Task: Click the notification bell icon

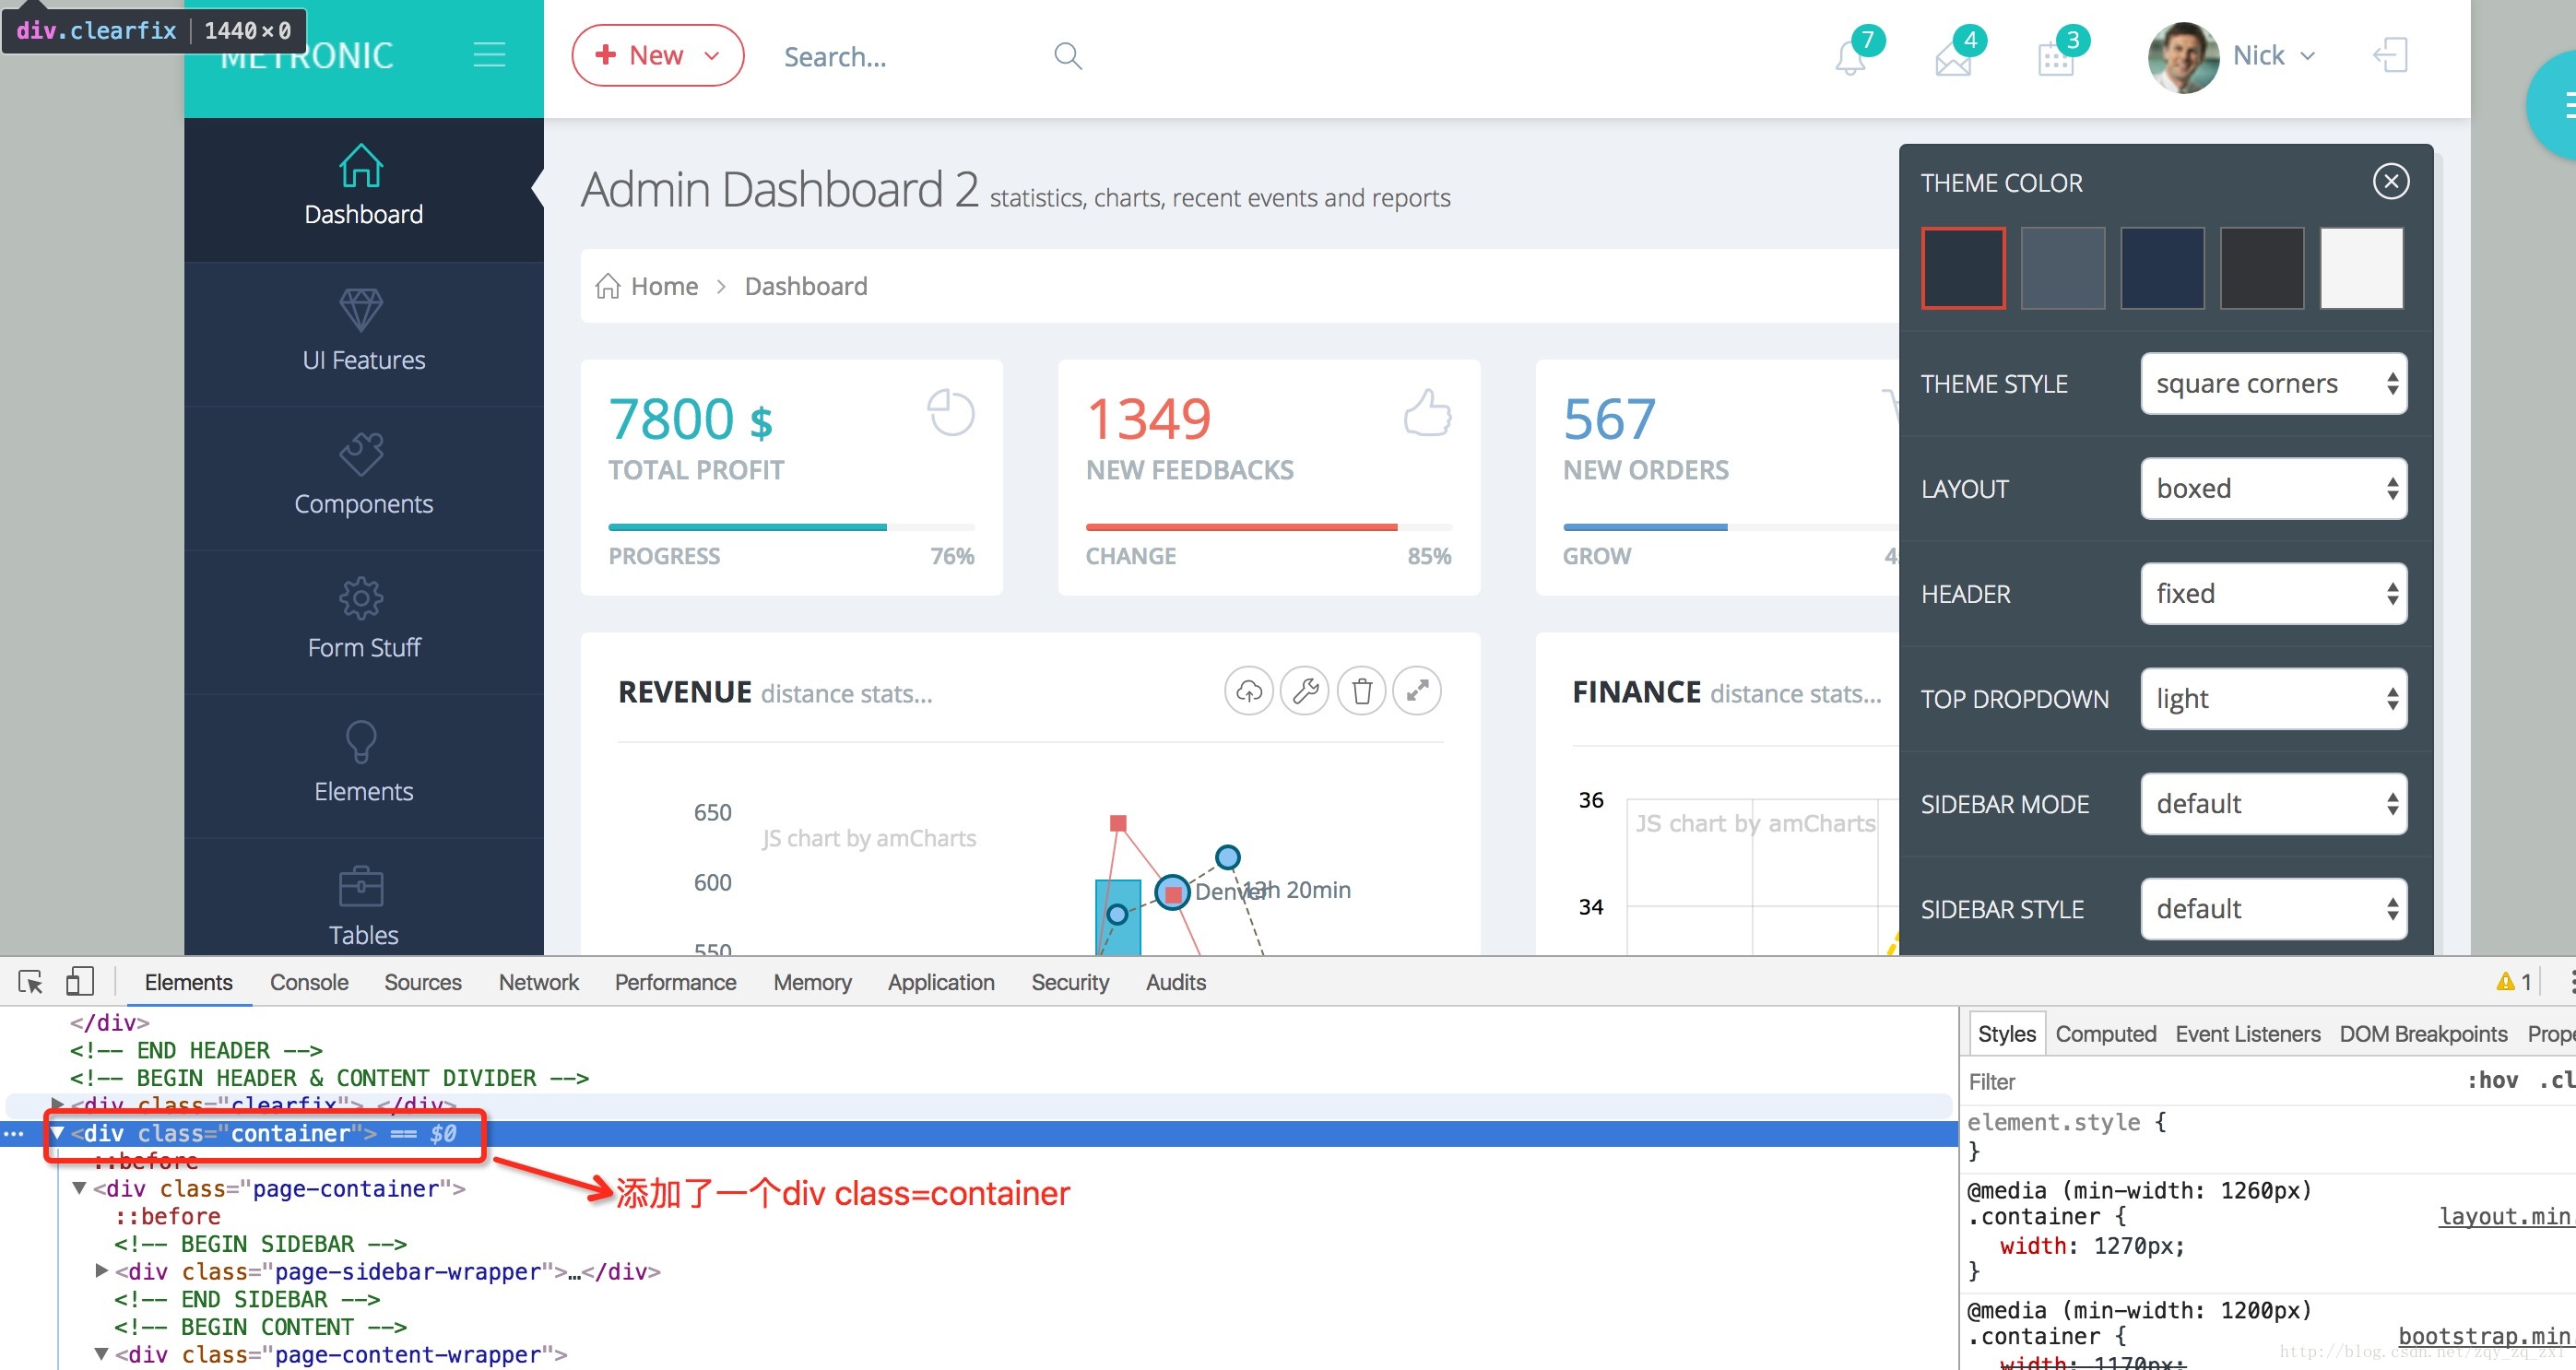Action: [x=1850, y=57]
